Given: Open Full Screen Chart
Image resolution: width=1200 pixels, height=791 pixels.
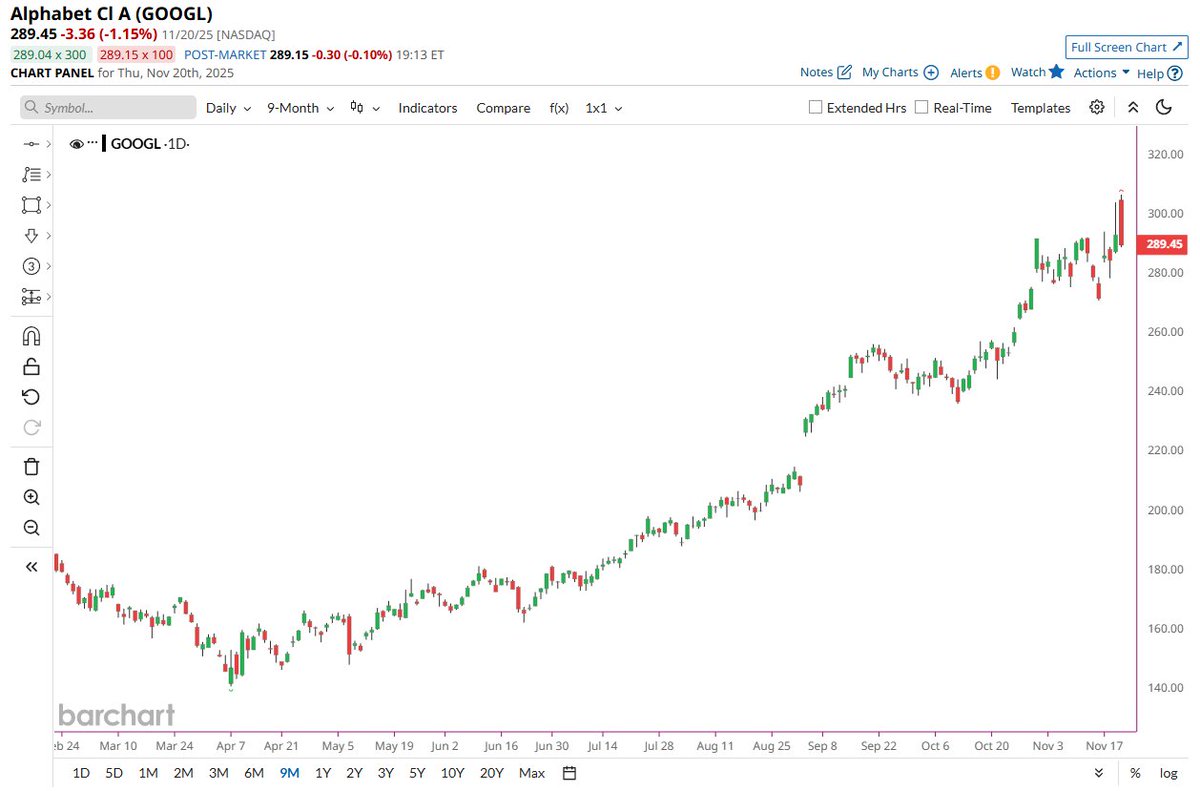Looking at the screenshot, I should coord(1125,47).
